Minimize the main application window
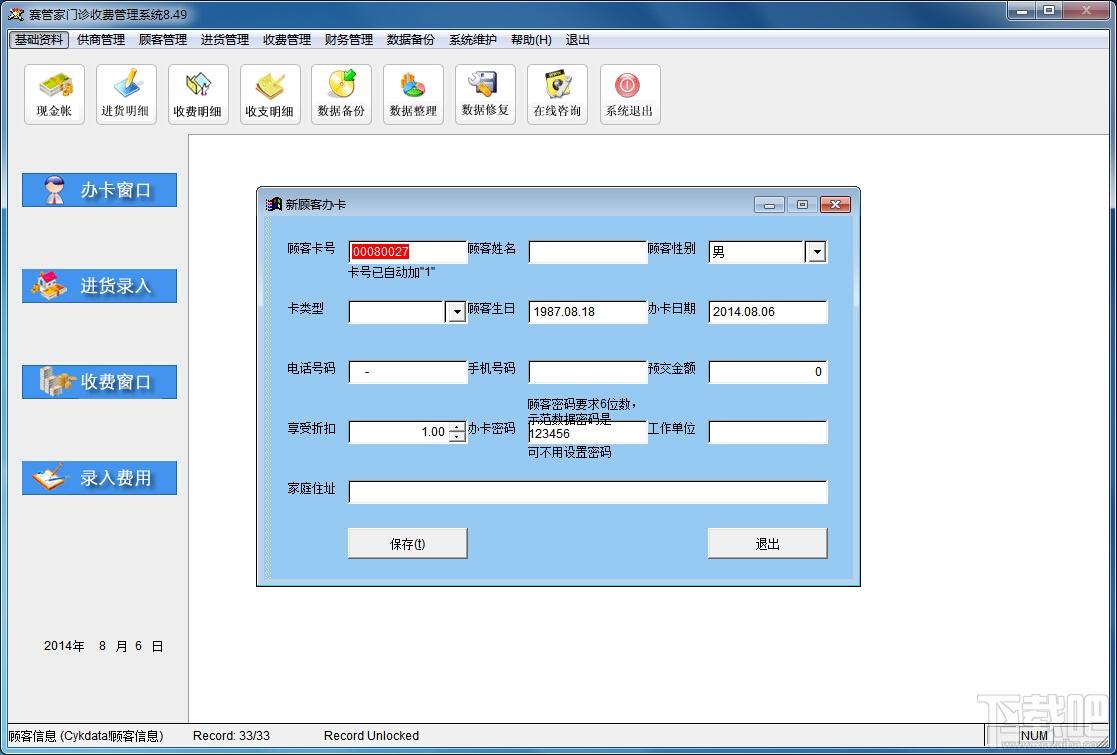This screenshot has width=1117, height=755. click(1023, 10)
